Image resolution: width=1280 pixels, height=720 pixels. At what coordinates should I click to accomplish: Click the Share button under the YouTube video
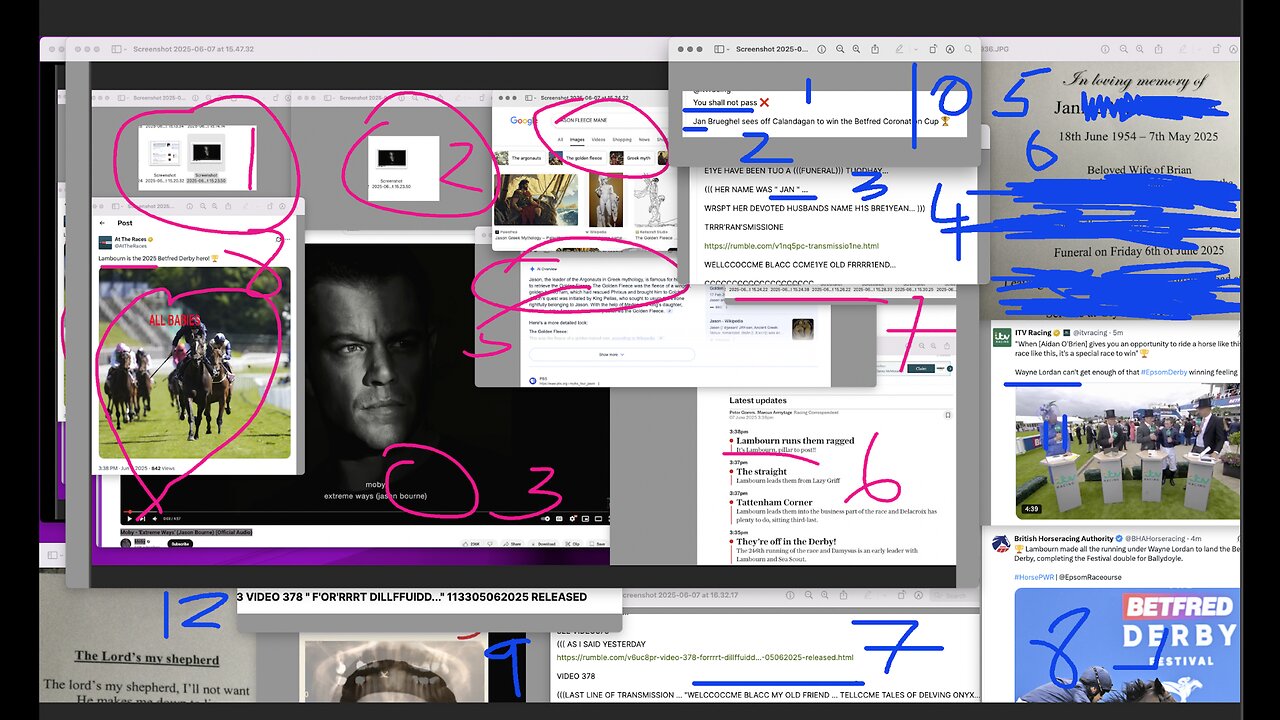[x=512, y=544]
